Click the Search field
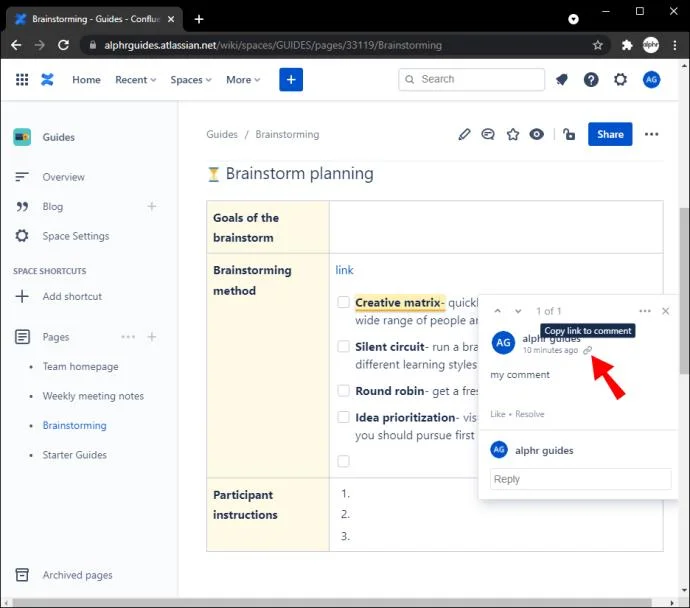This screenshot has height=608, width=690. coord(471,79)
